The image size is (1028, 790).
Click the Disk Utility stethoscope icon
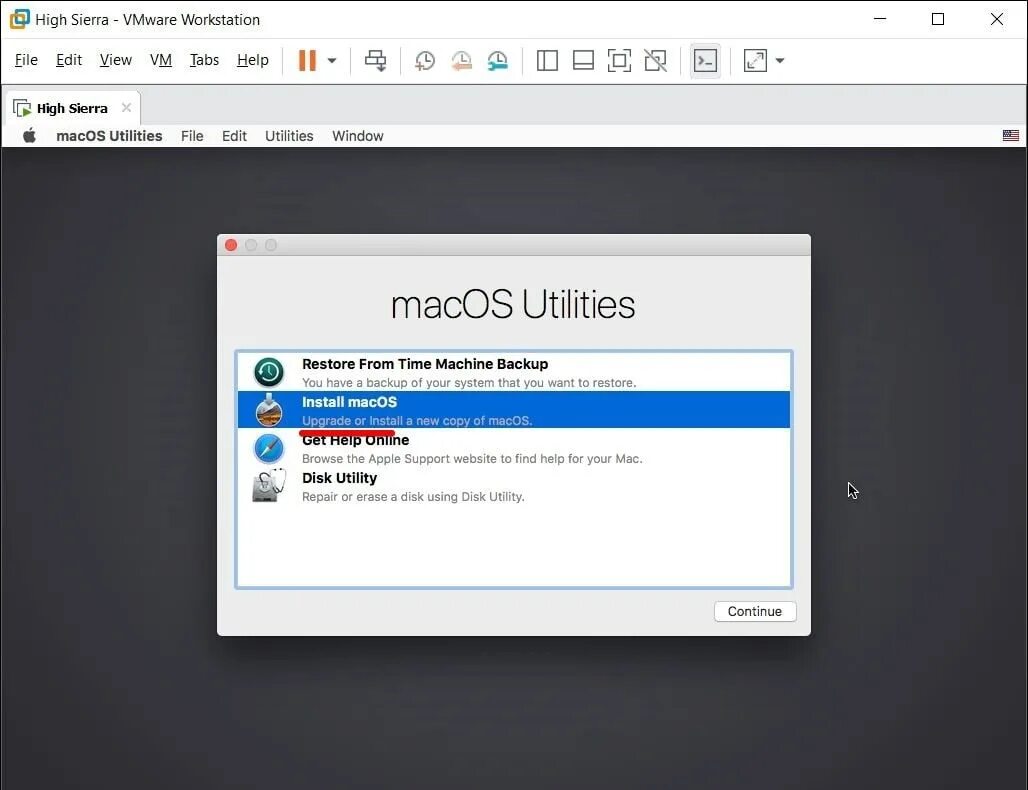pos(269,486)
